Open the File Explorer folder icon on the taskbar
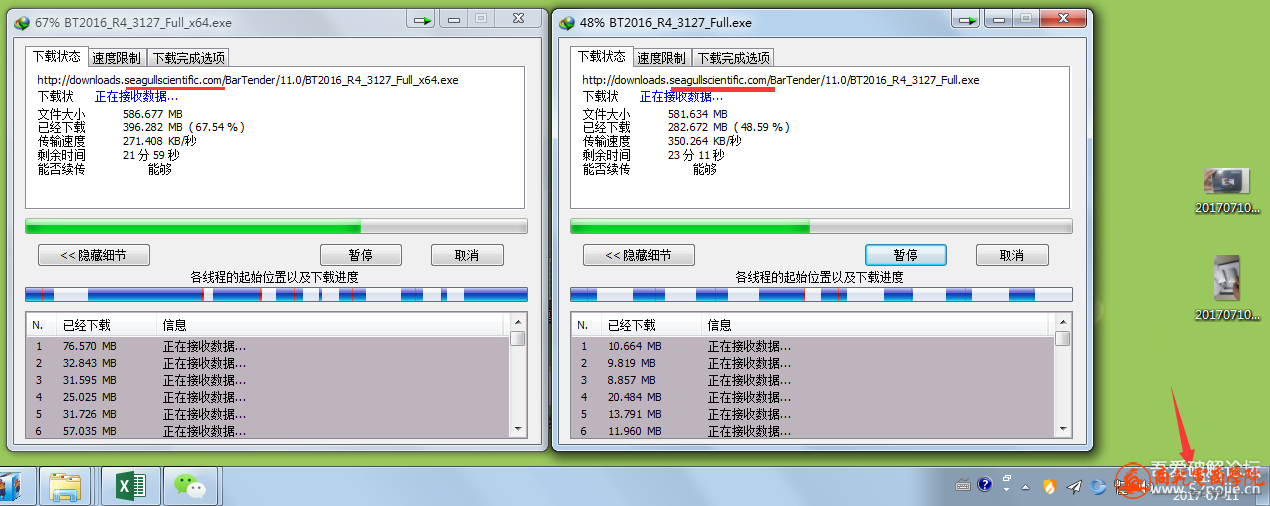1270x506 pixels. tap(66, 486)
